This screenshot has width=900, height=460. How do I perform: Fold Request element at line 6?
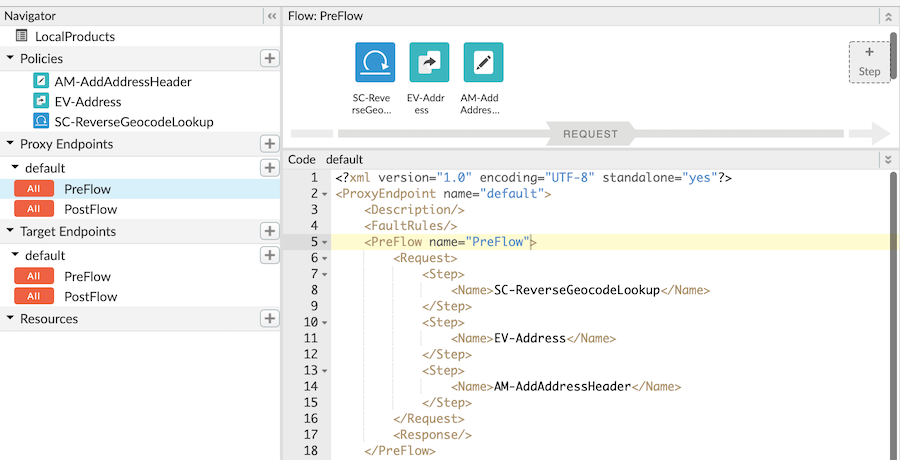tap(324, 258)
